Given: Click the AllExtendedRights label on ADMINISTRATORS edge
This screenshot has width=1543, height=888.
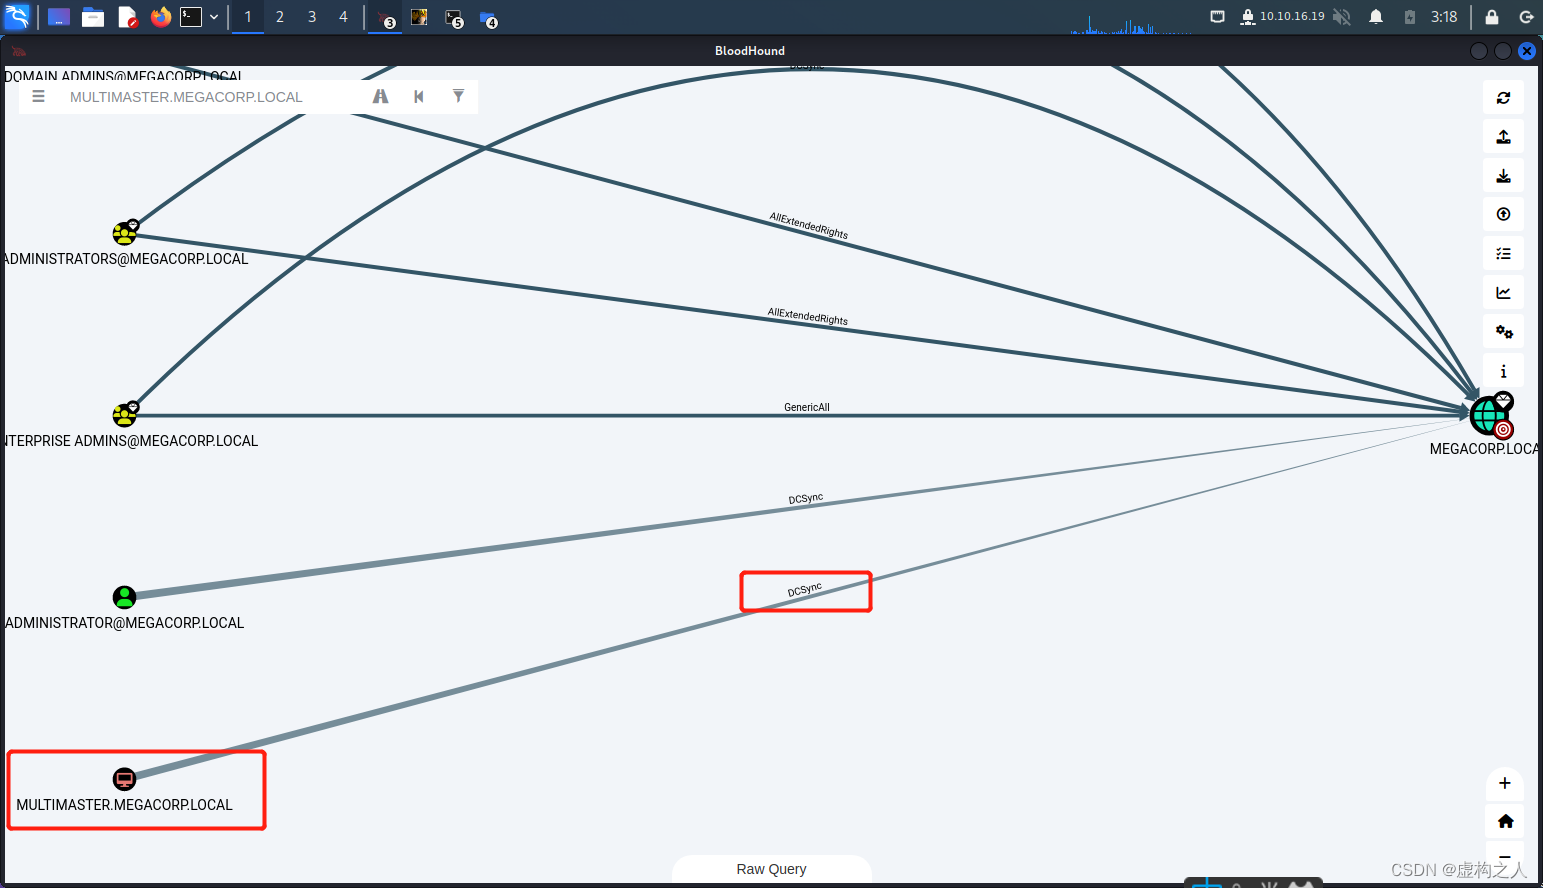Looking at the screenshot, I should click(x=808, y=317).
